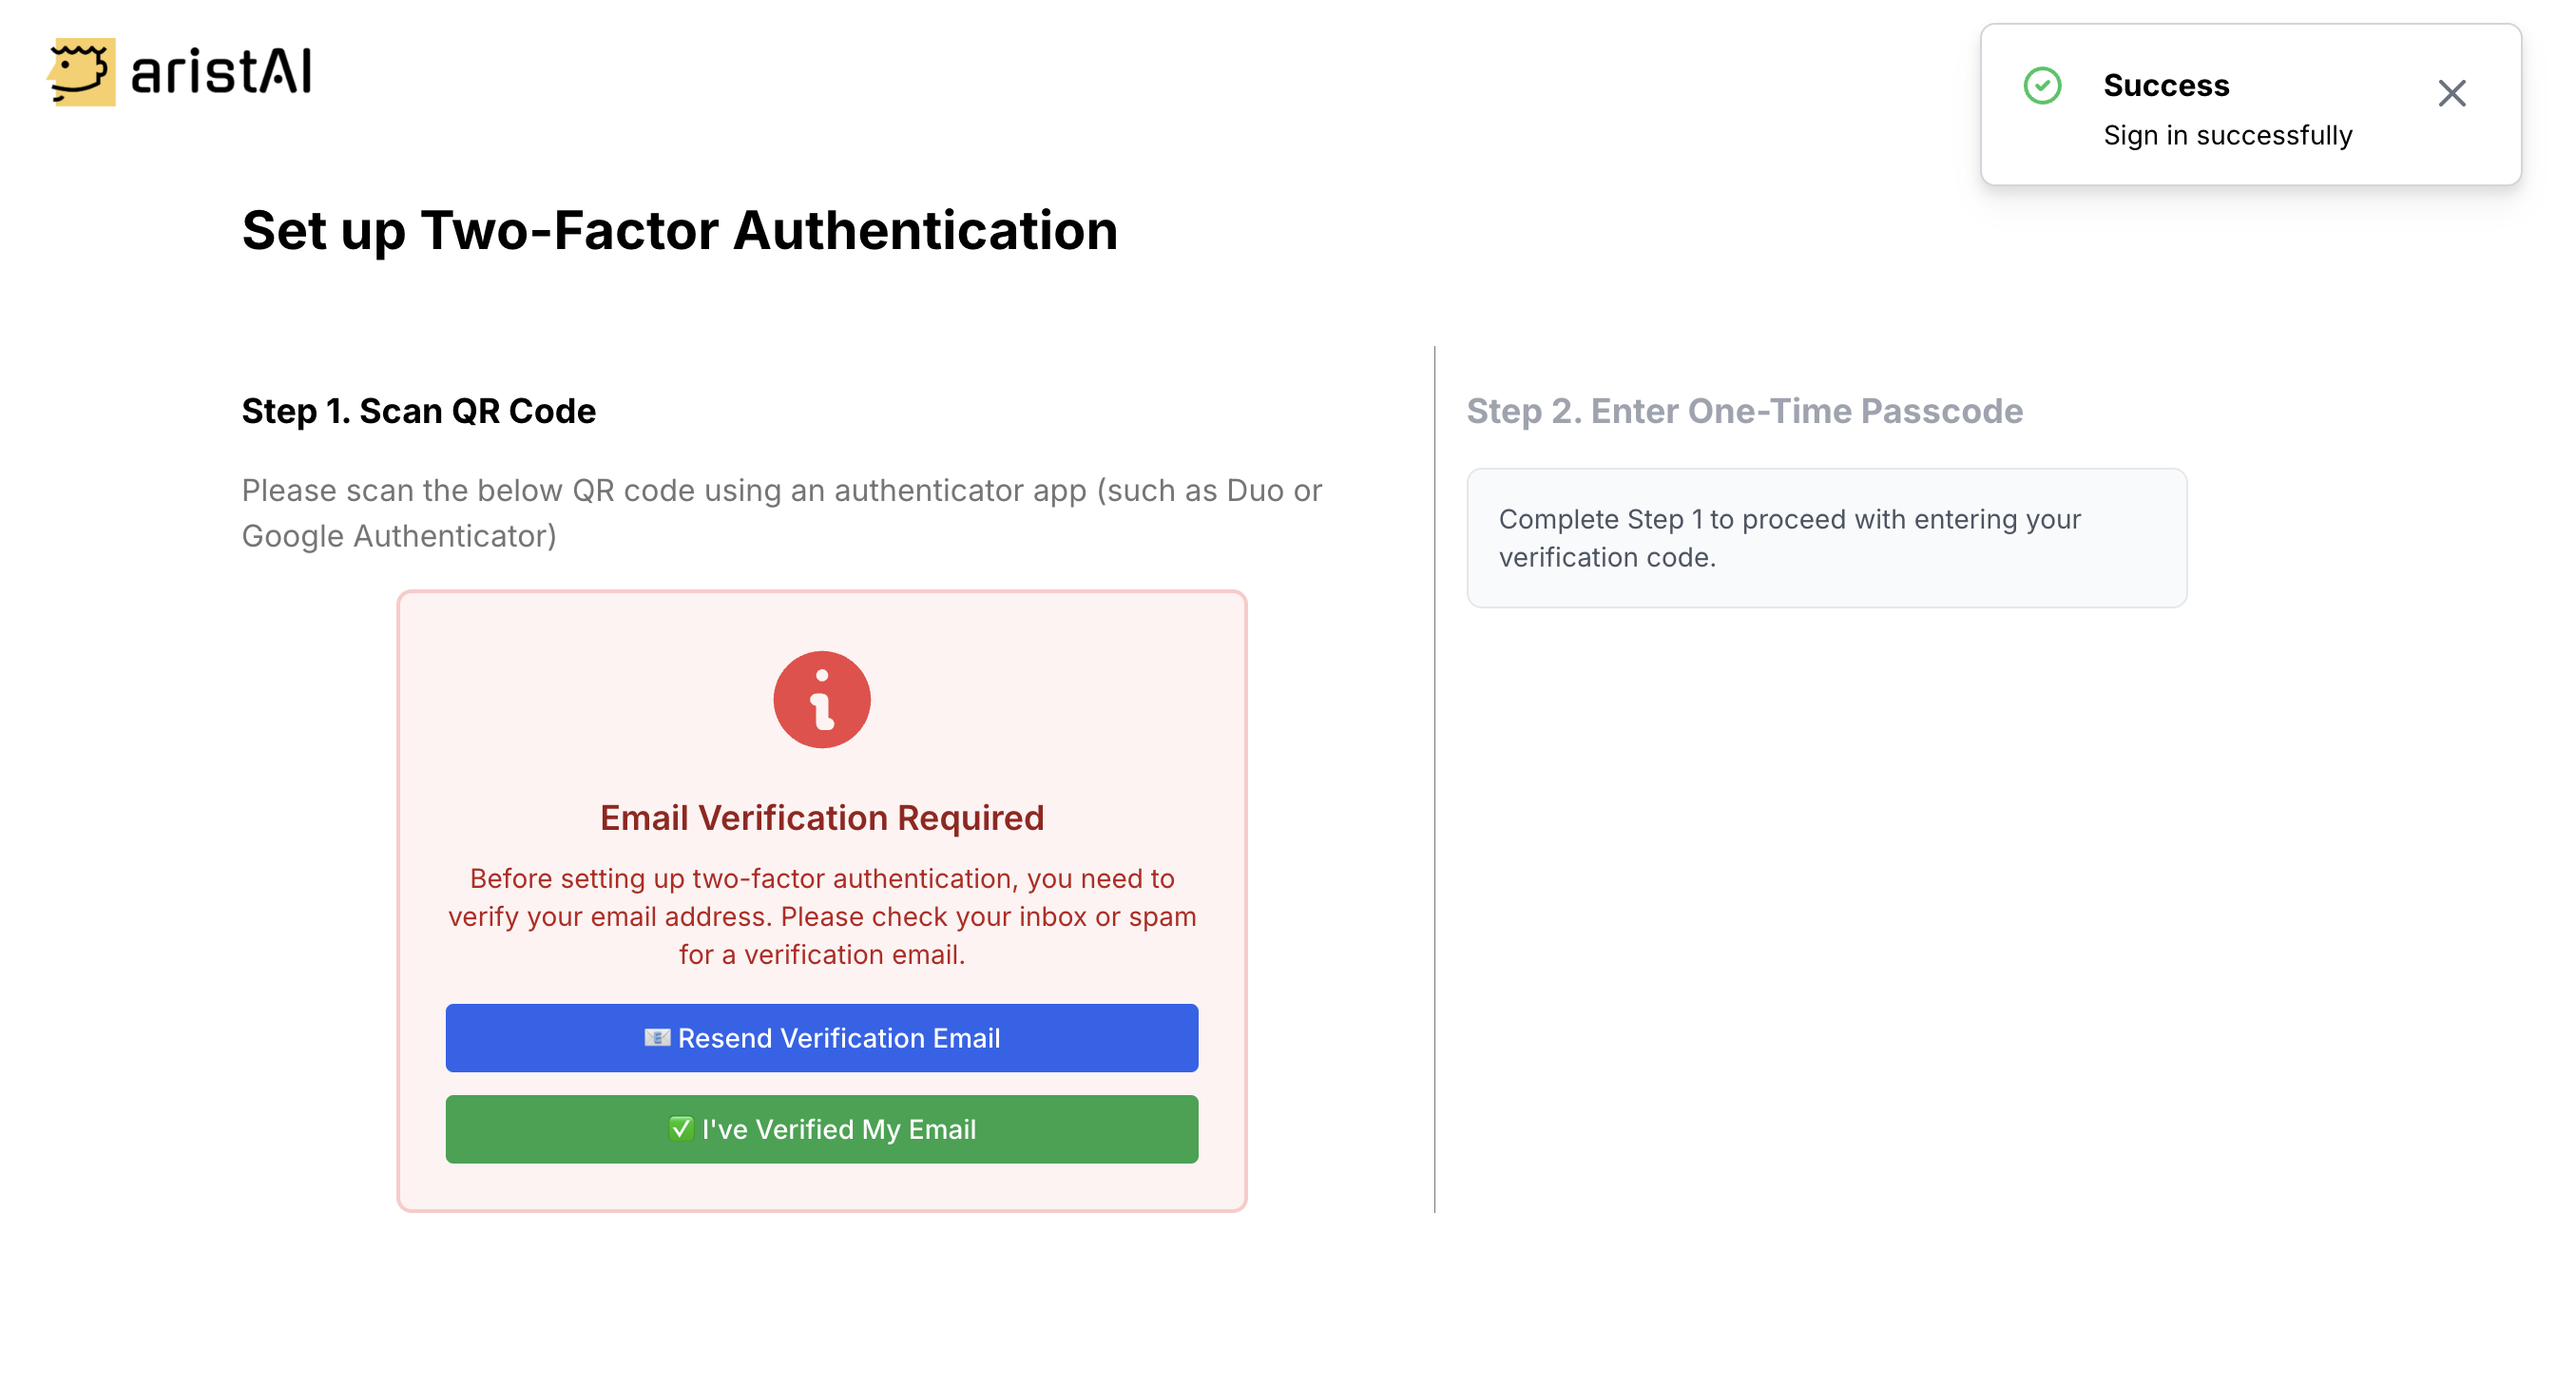Select the email verification warning text
The height and width of the screenshot is (1386, 2576).
click(x=822, y=916)
